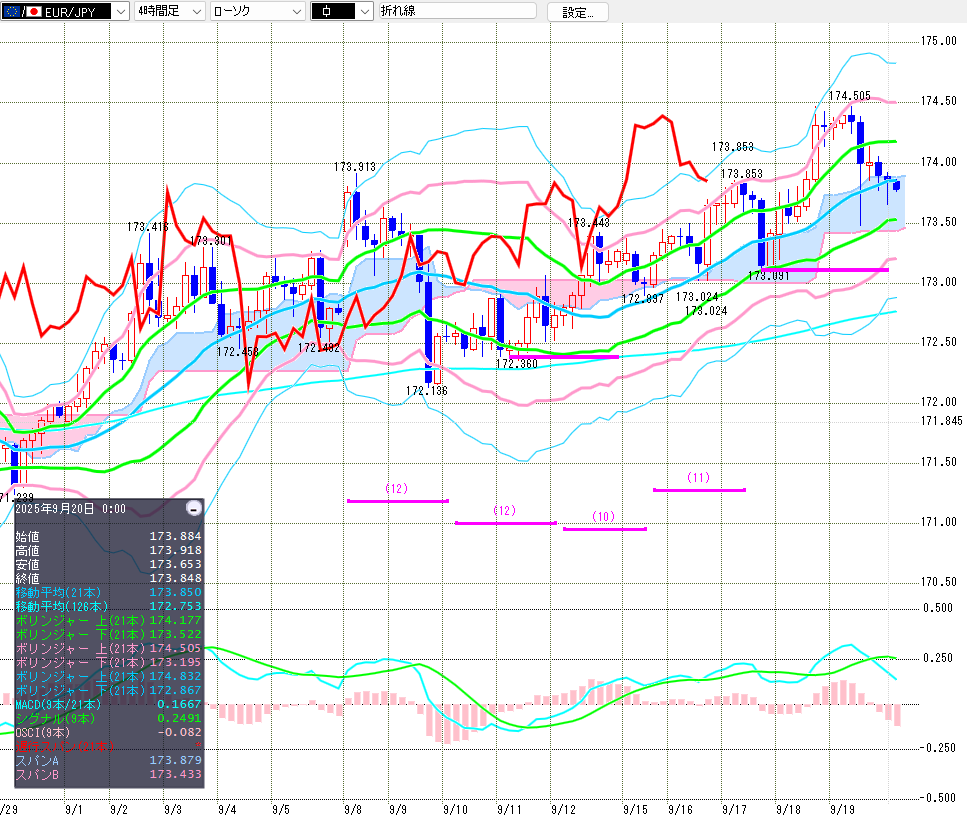Click the 折れ線 text field
Viewport: 967px width, 819px height.
(455, 11)
